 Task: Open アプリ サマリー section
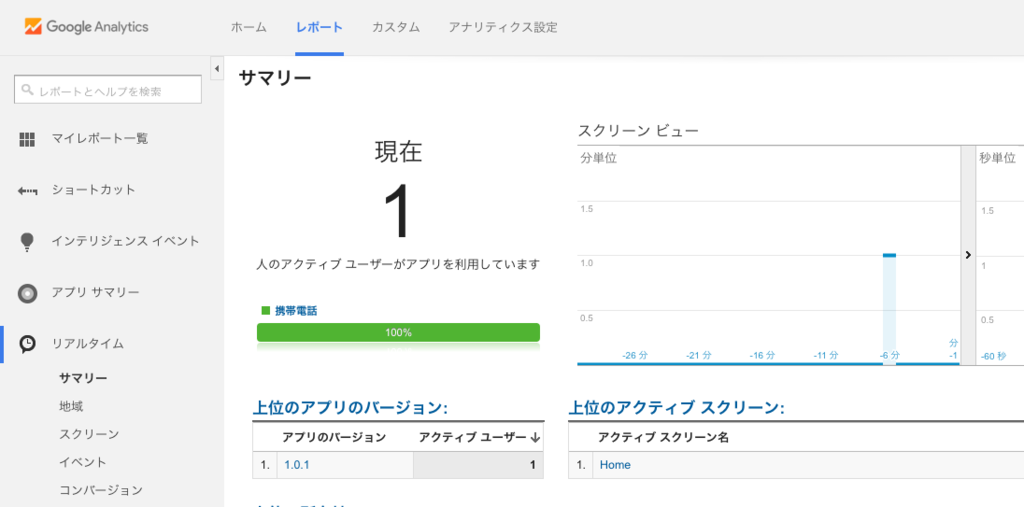(95, 292)
